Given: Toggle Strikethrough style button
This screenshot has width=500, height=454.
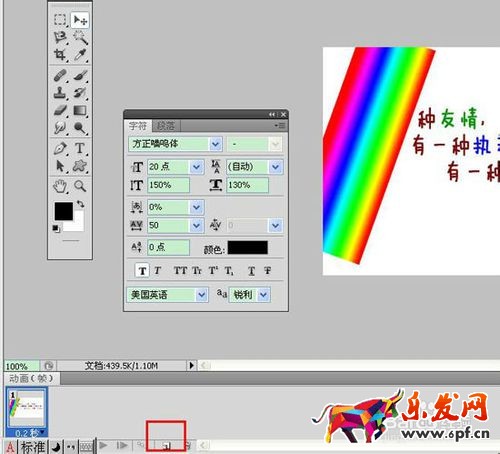Looking at the screenshot, I should 268,271.
